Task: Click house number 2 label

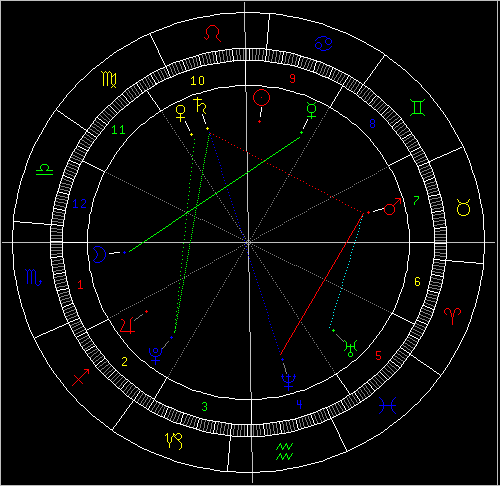Action: 124,361
